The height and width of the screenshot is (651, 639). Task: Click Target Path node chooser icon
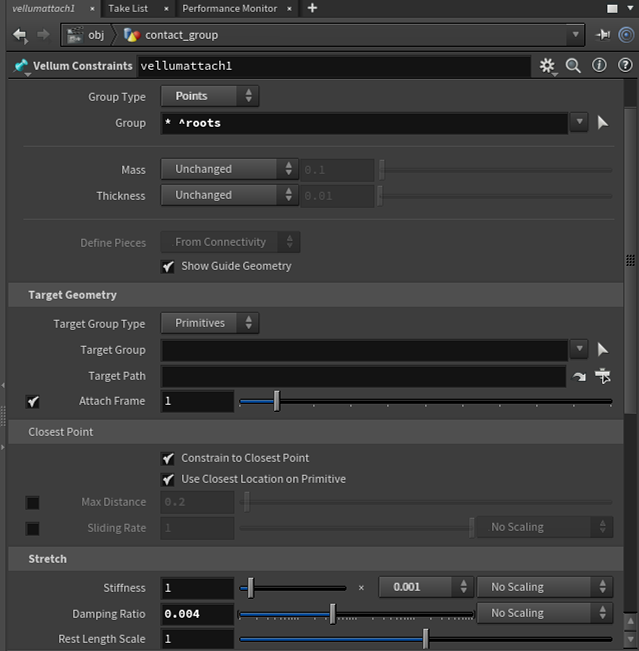point(603,376)
